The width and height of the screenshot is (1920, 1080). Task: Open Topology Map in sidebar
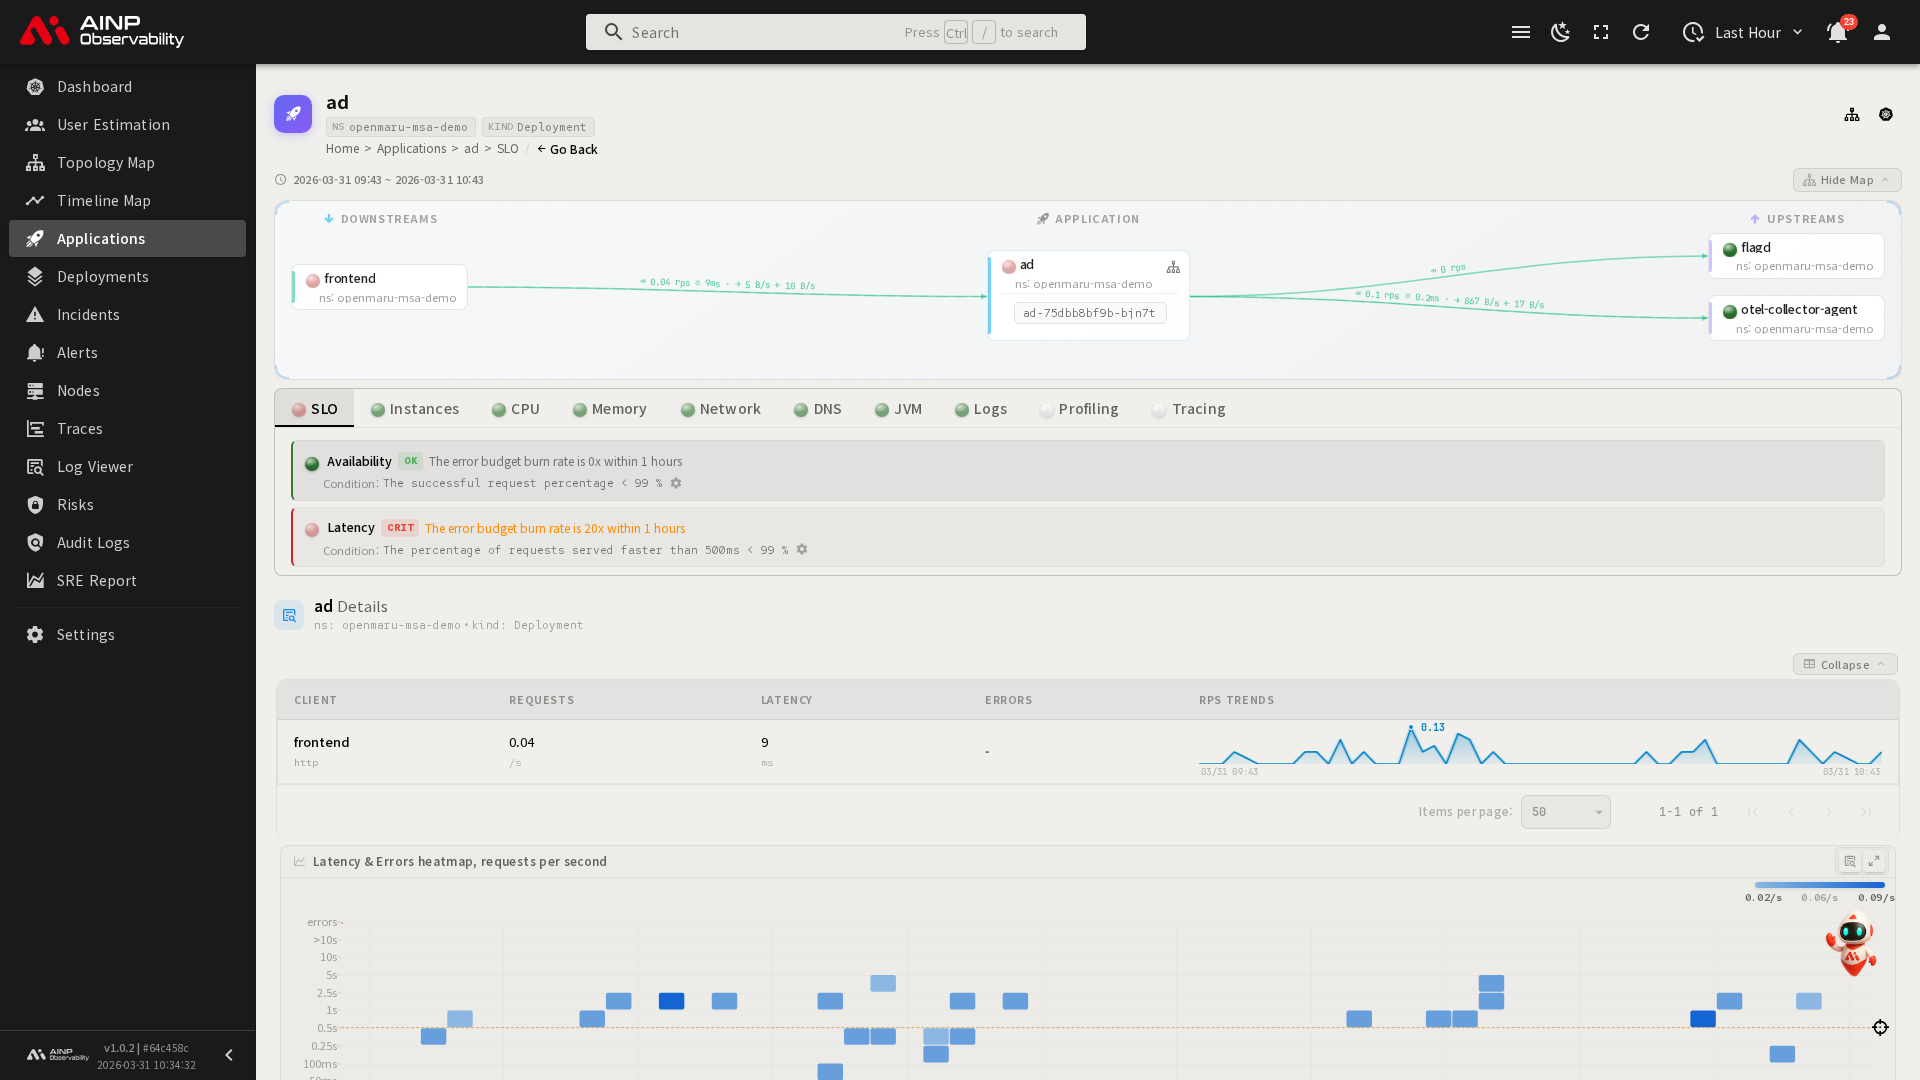click(x=105, y=163)
